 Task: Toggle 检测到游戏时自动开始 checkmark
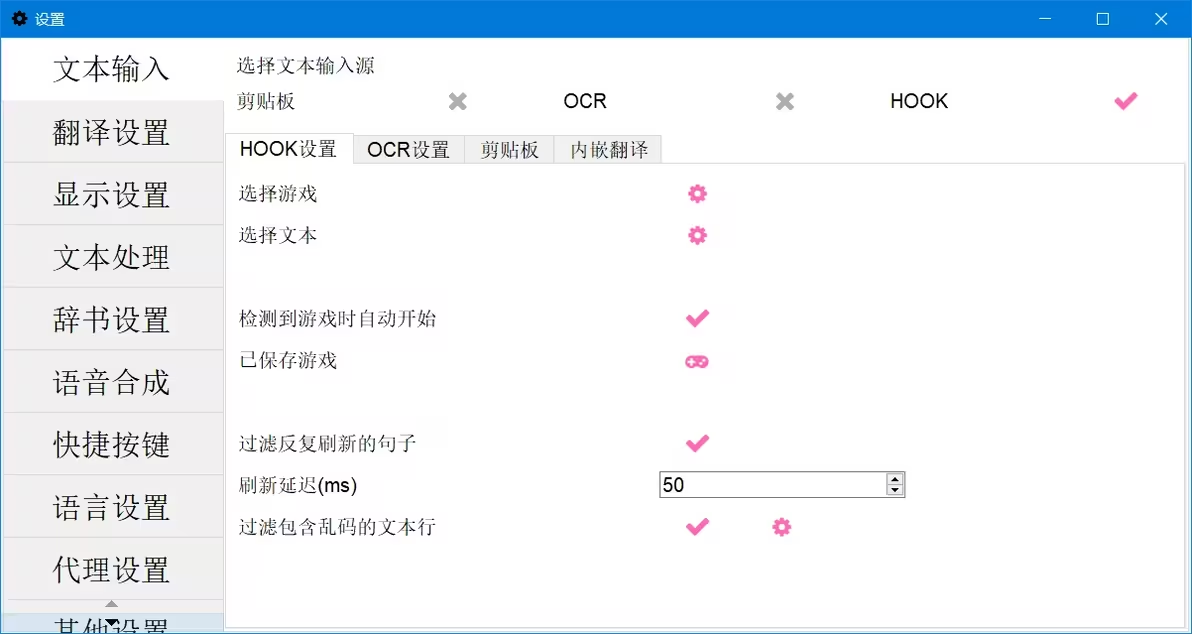point(697,319)
